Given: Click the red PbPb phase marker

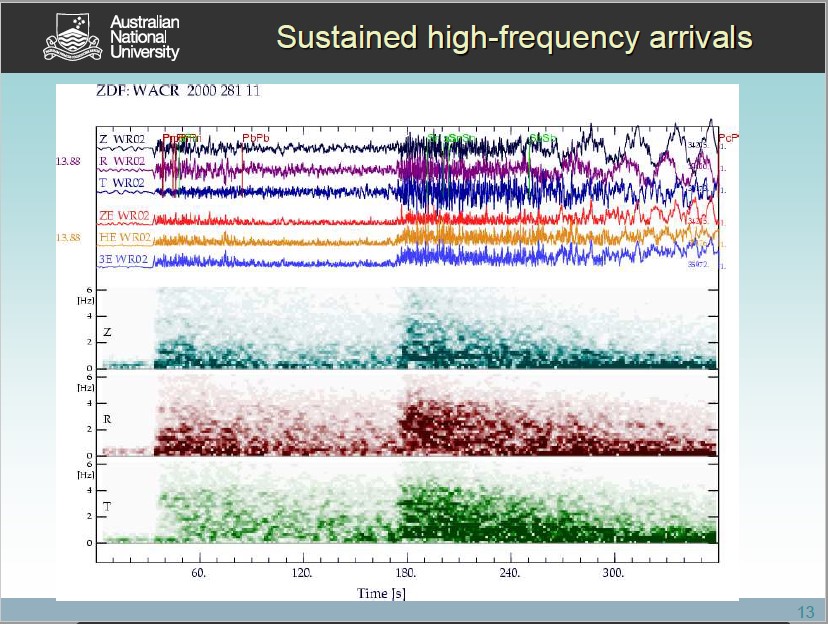Looking at the screenshot, I should pos(256,138).
